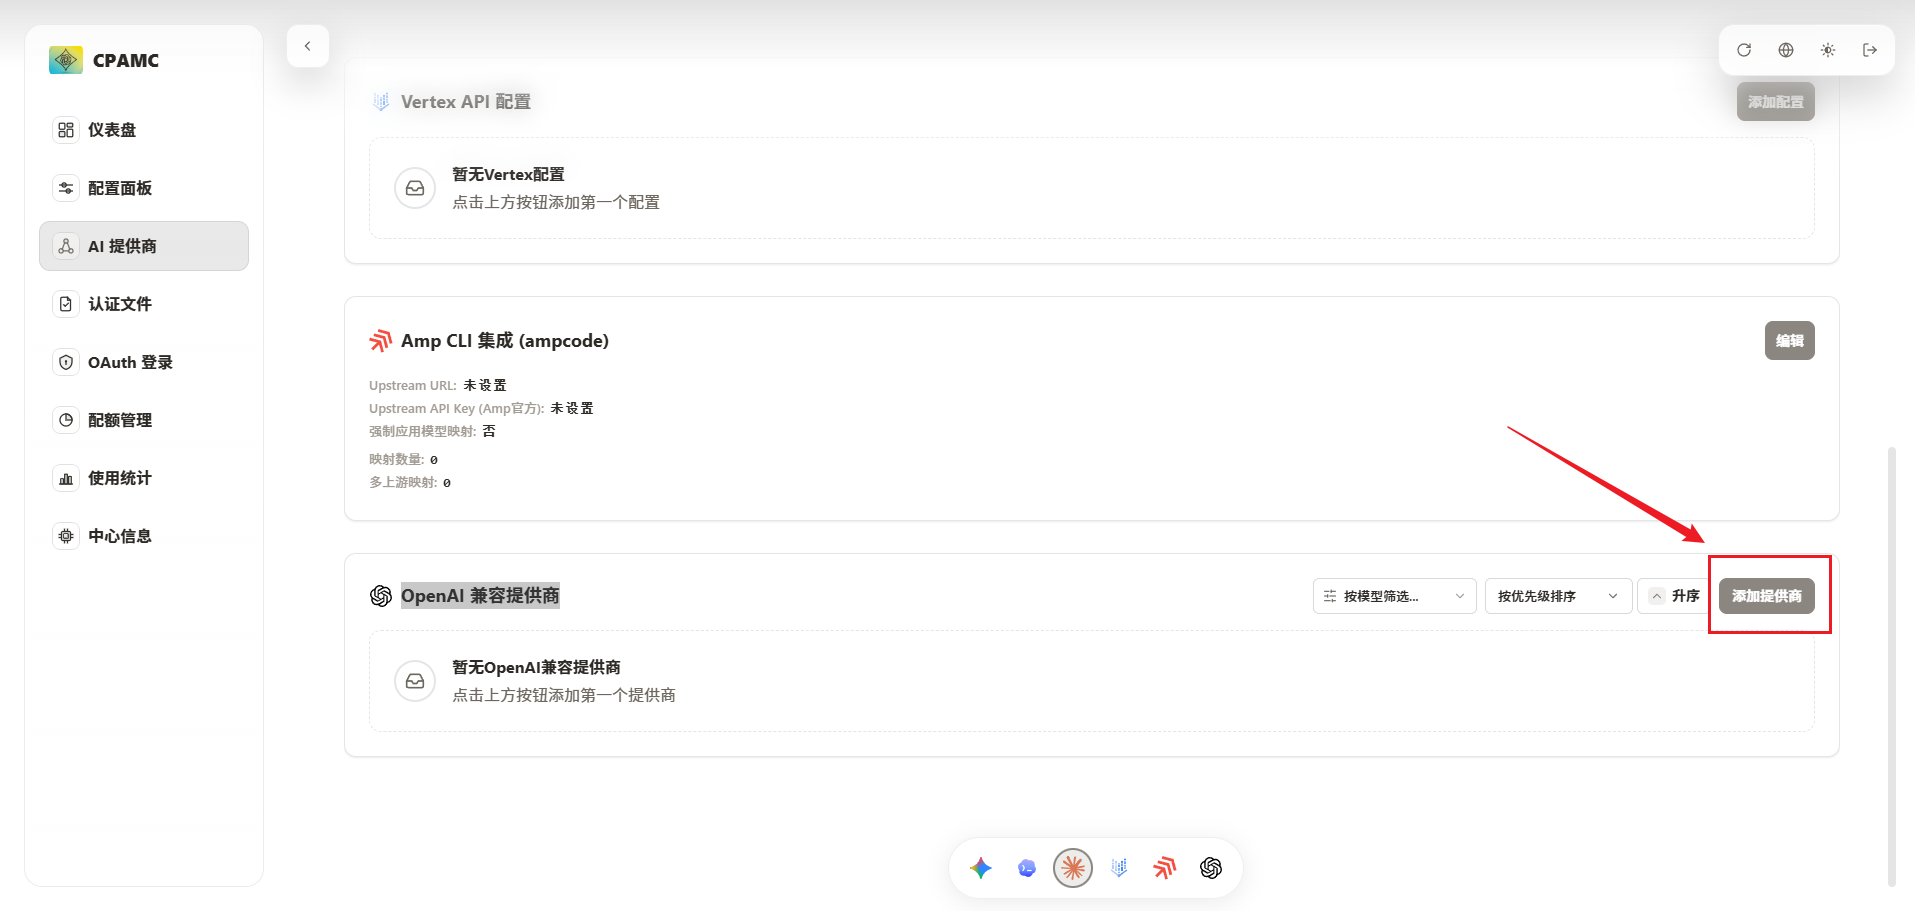This screenshot has width=1915, height=911.
Task: Click 编辑 for Amp CLI integration
Action: pos(1789,341)
